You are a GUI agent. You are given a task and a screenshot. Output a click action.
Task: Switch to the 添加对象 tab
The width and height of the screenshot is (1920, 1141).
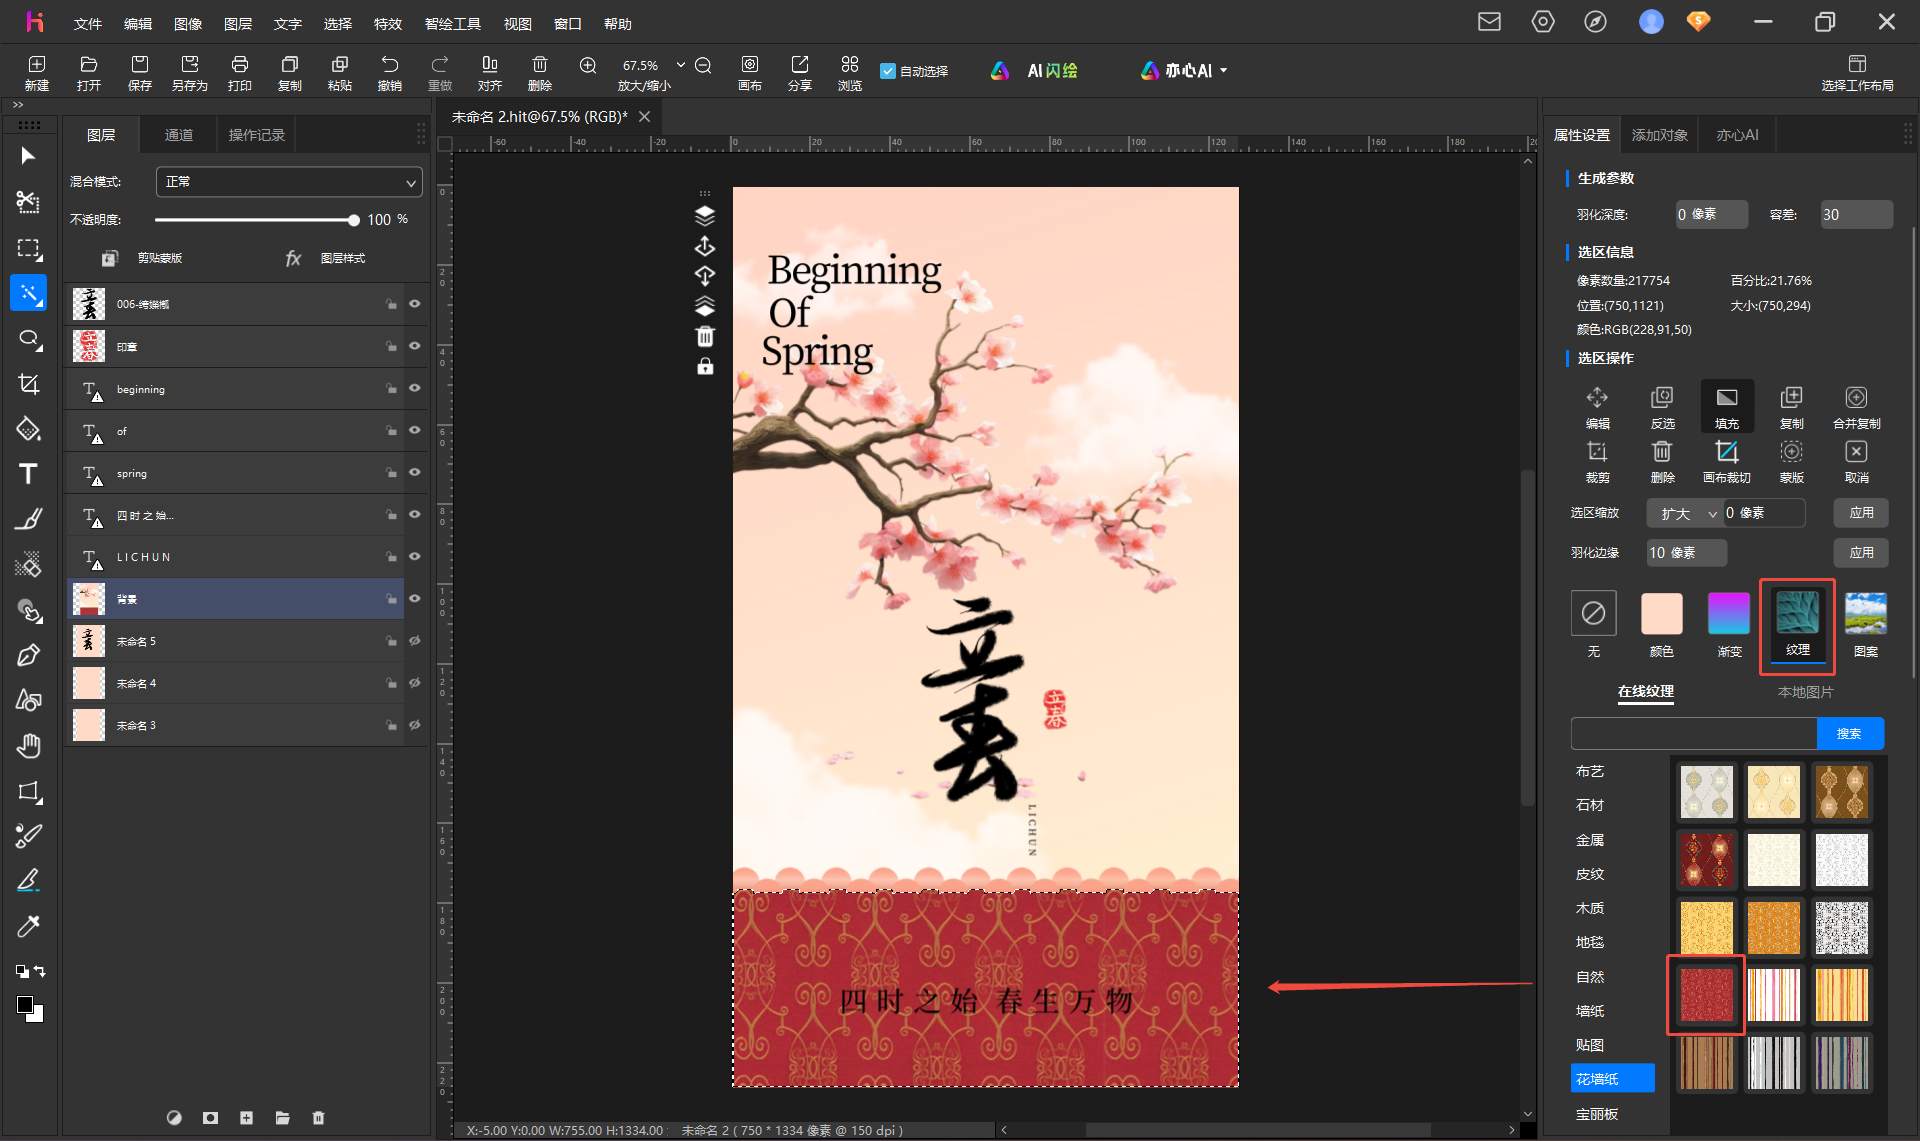[1660, 135]
